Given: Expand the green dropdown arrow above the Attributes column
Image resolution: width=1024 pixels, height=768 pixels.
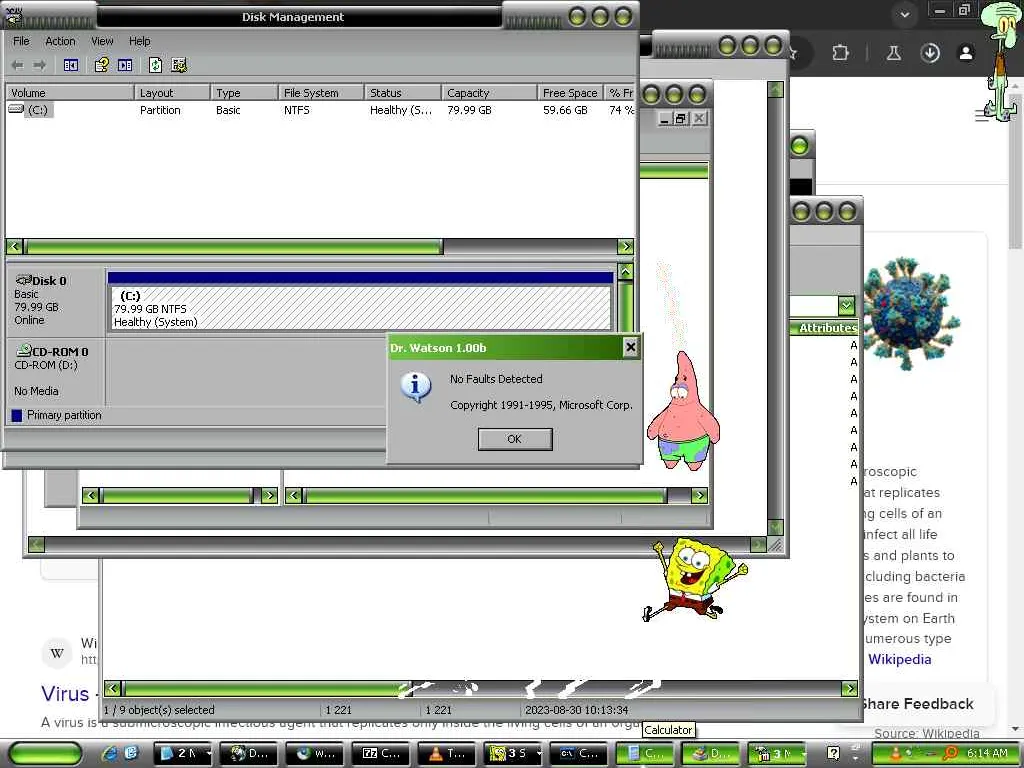Looking at the screenshot, I should click(x=846, y=305).
